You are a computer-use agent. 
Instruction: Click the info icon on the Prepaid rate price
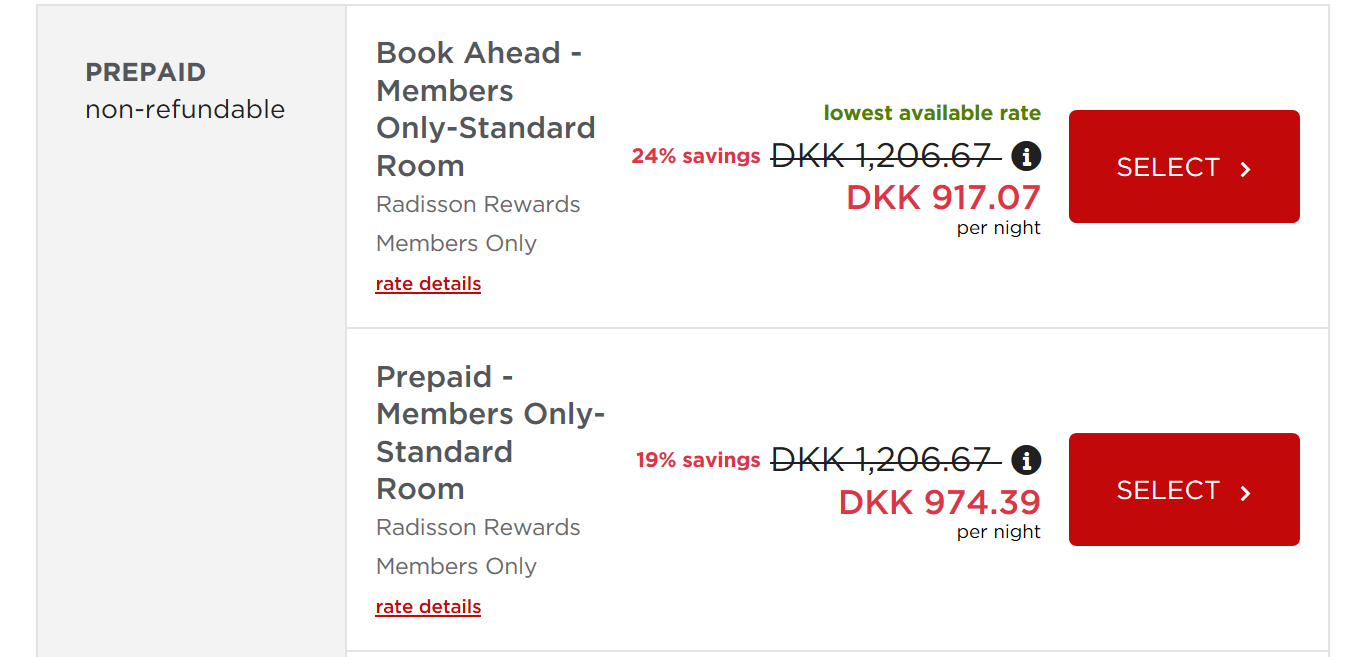point(1026,460)
